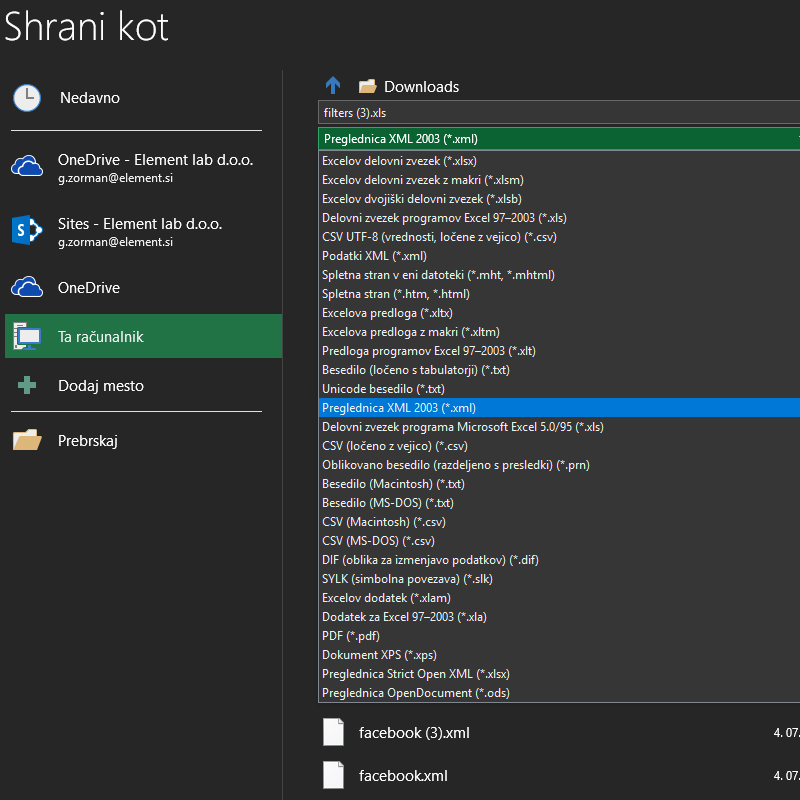Click the Prebrskaj folder icon
Viewport: 800px width, 800px height.
pyautogui.click(x=27, y=440)
